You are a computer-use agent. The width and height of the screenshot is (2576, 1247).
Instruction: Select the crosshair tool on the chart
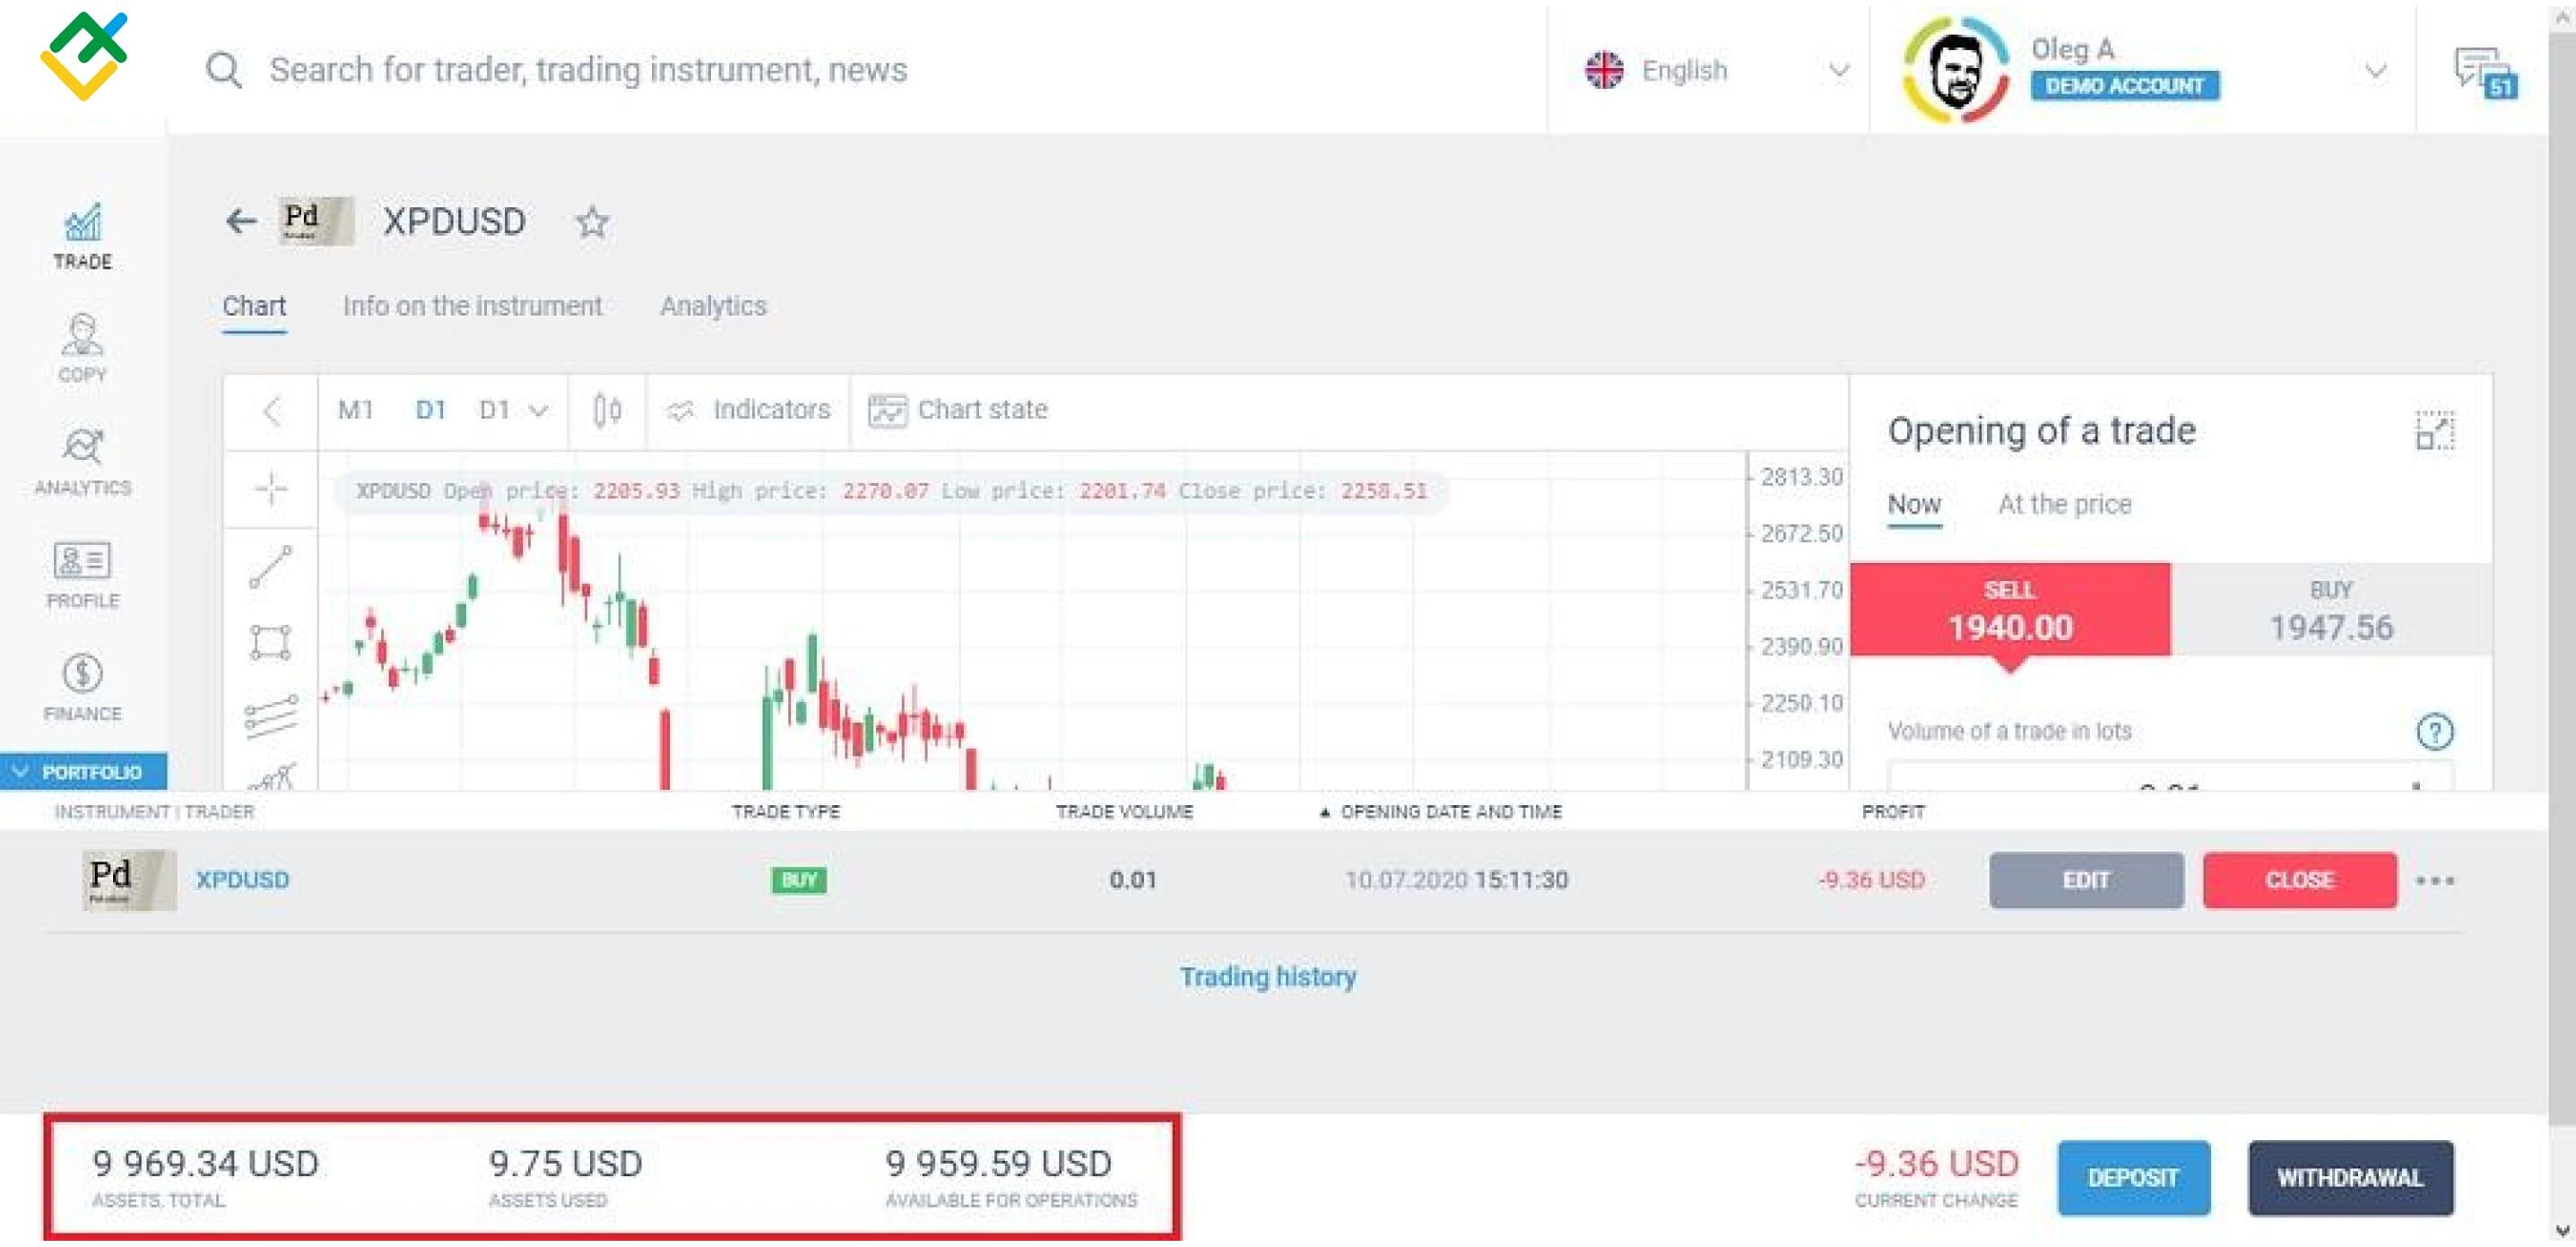tap(270, 490)
